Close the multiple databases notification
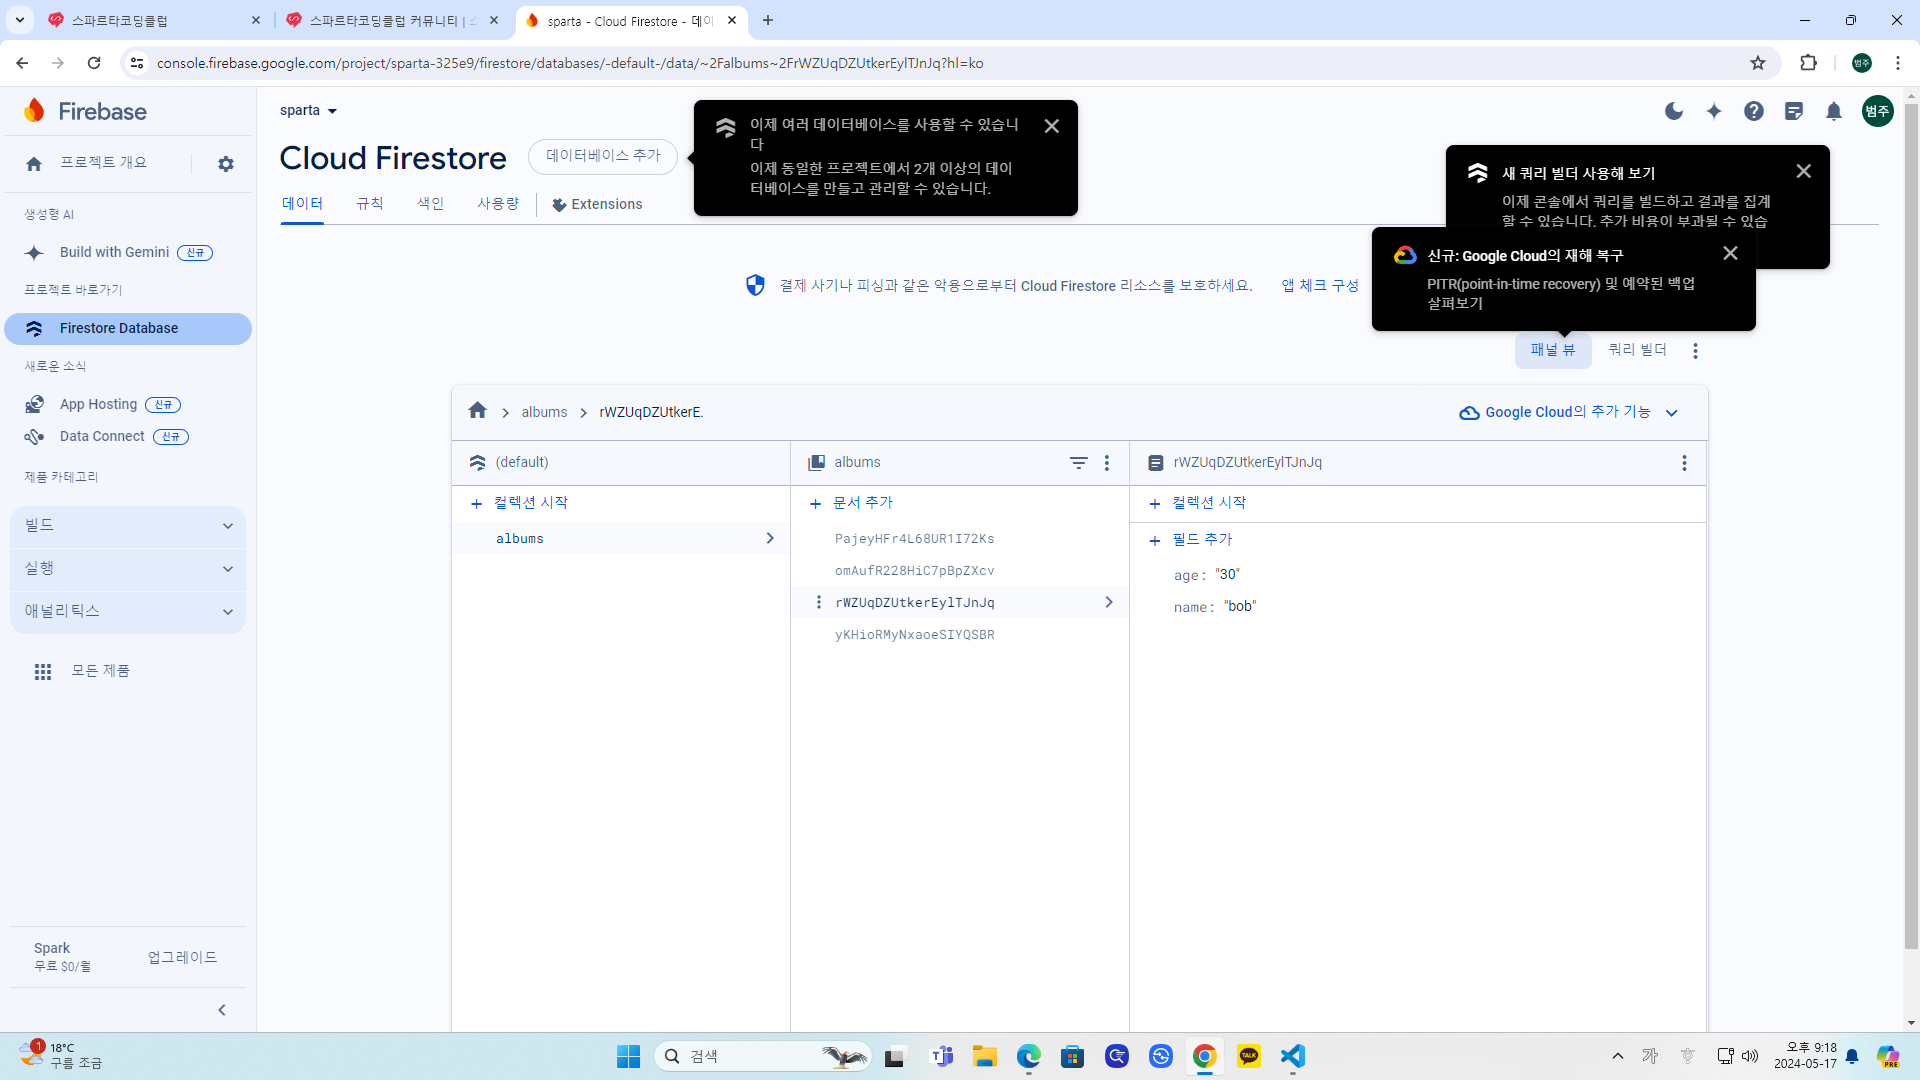Viewport: 1920px width, 1080px height. 1052,126
